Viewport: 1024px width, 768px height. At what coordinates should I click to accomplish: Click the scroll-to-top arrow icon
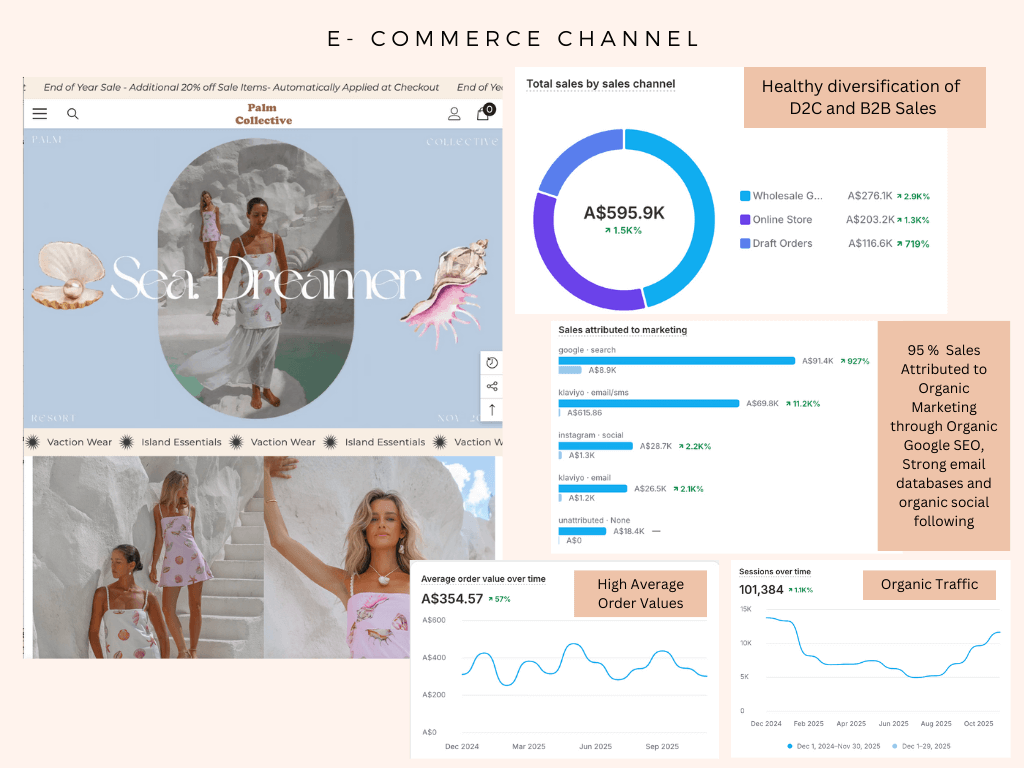491,409
